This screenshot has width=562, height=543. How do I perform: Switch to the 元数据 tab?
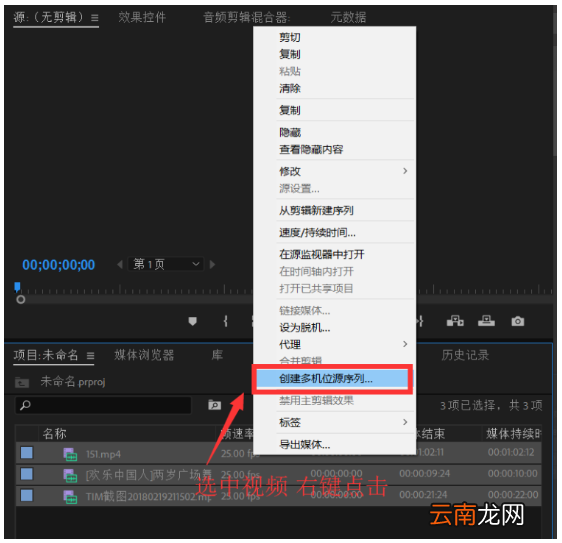click(x=348, y=17)
